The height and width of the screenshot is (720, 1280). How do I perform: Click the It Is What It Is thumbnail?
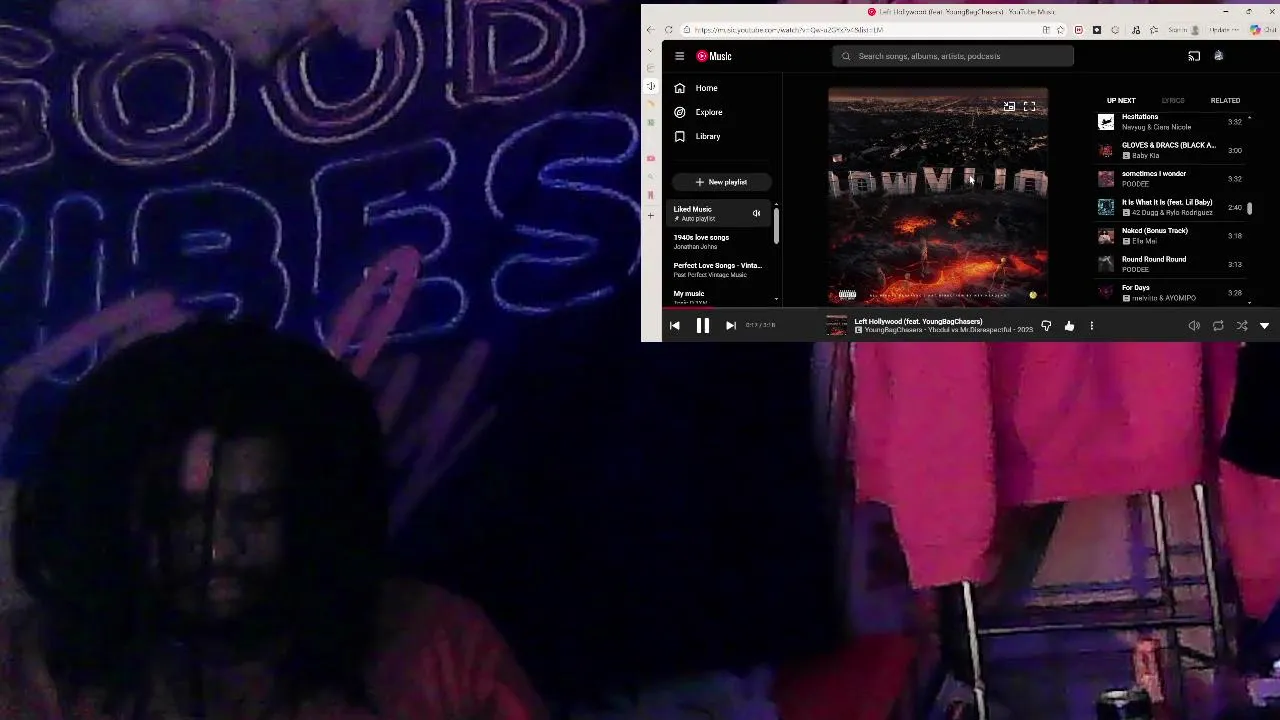(x=1105, y=207)
